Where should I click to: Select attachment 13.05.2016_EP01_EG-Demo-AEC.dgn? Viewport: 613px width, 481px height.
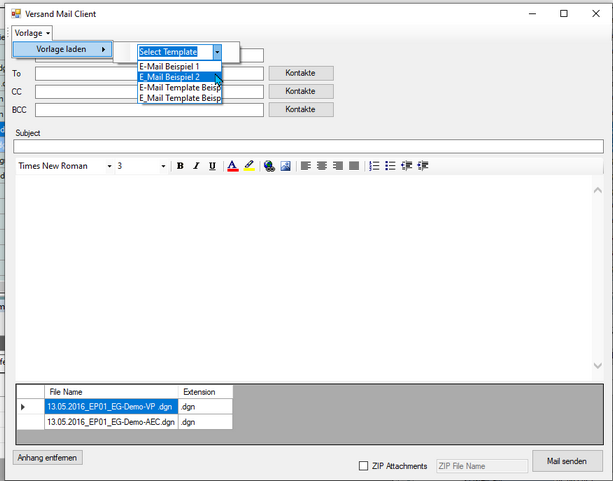click(111, 422)
